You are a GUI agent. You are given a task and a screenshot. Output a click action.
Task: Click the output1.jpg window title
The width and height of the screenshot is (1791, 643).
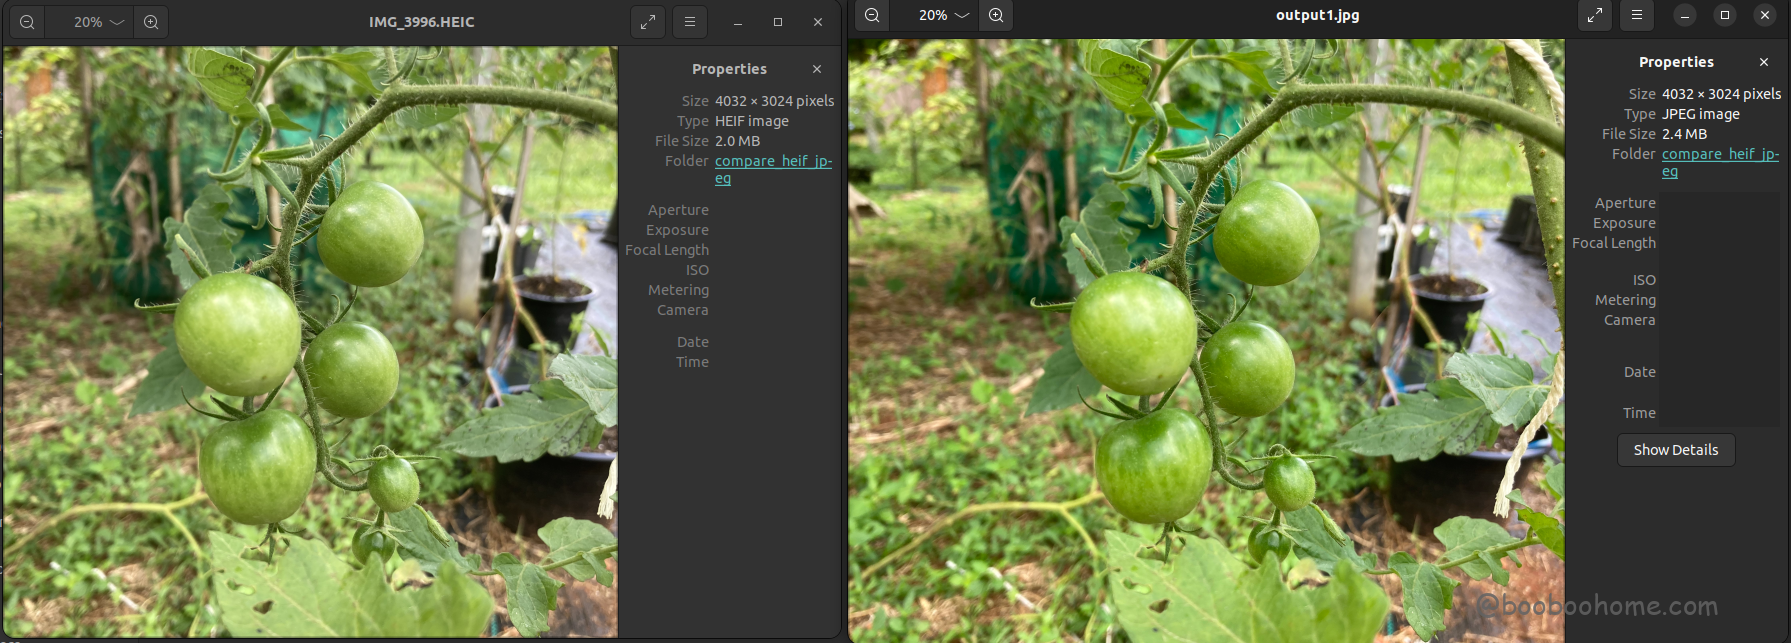point(1317,15)
